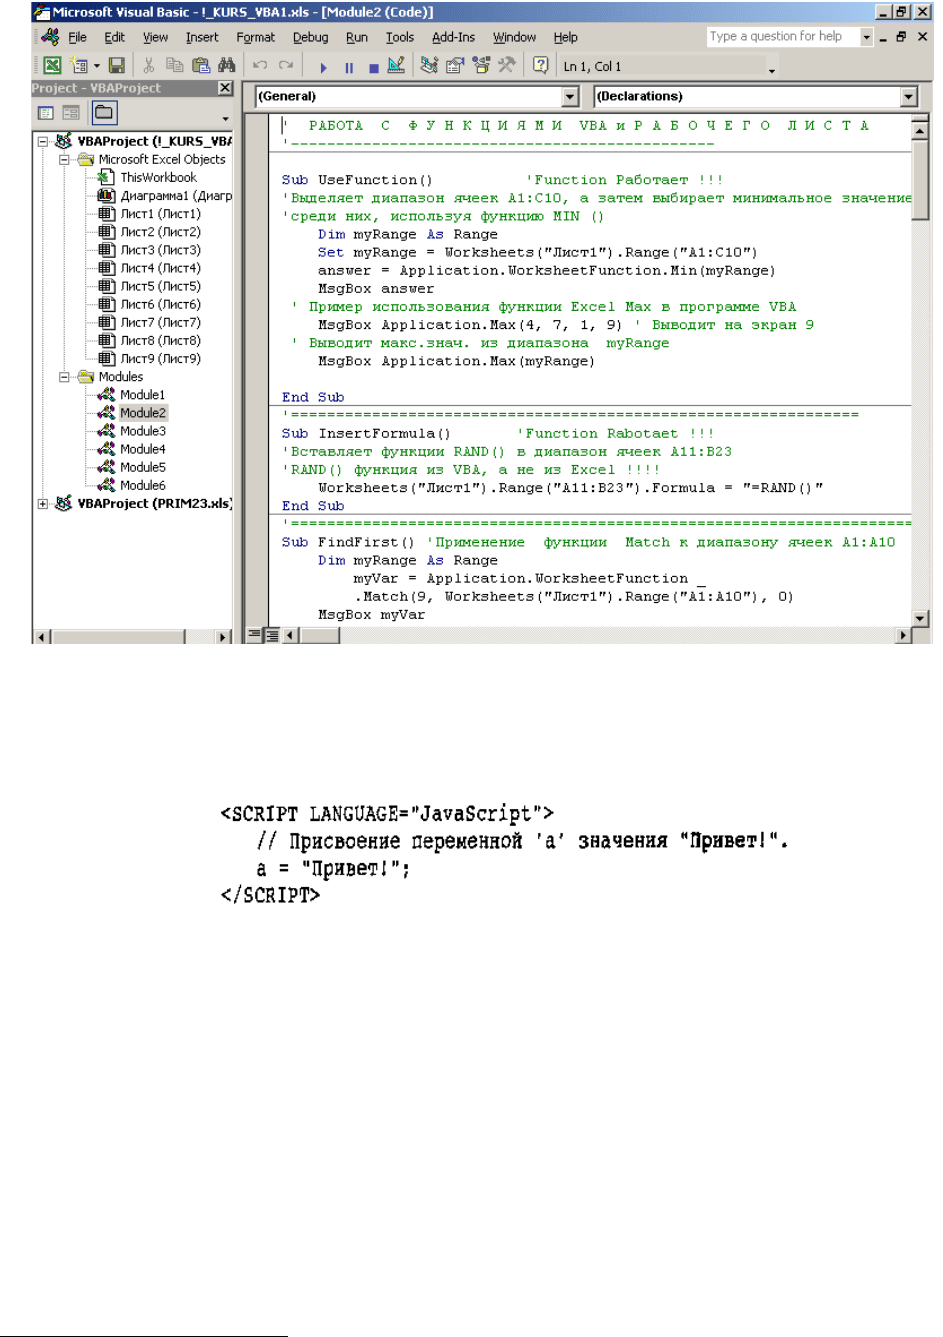Close the Project - VBAProject panel
The image size is (943, 1337).
225,88
